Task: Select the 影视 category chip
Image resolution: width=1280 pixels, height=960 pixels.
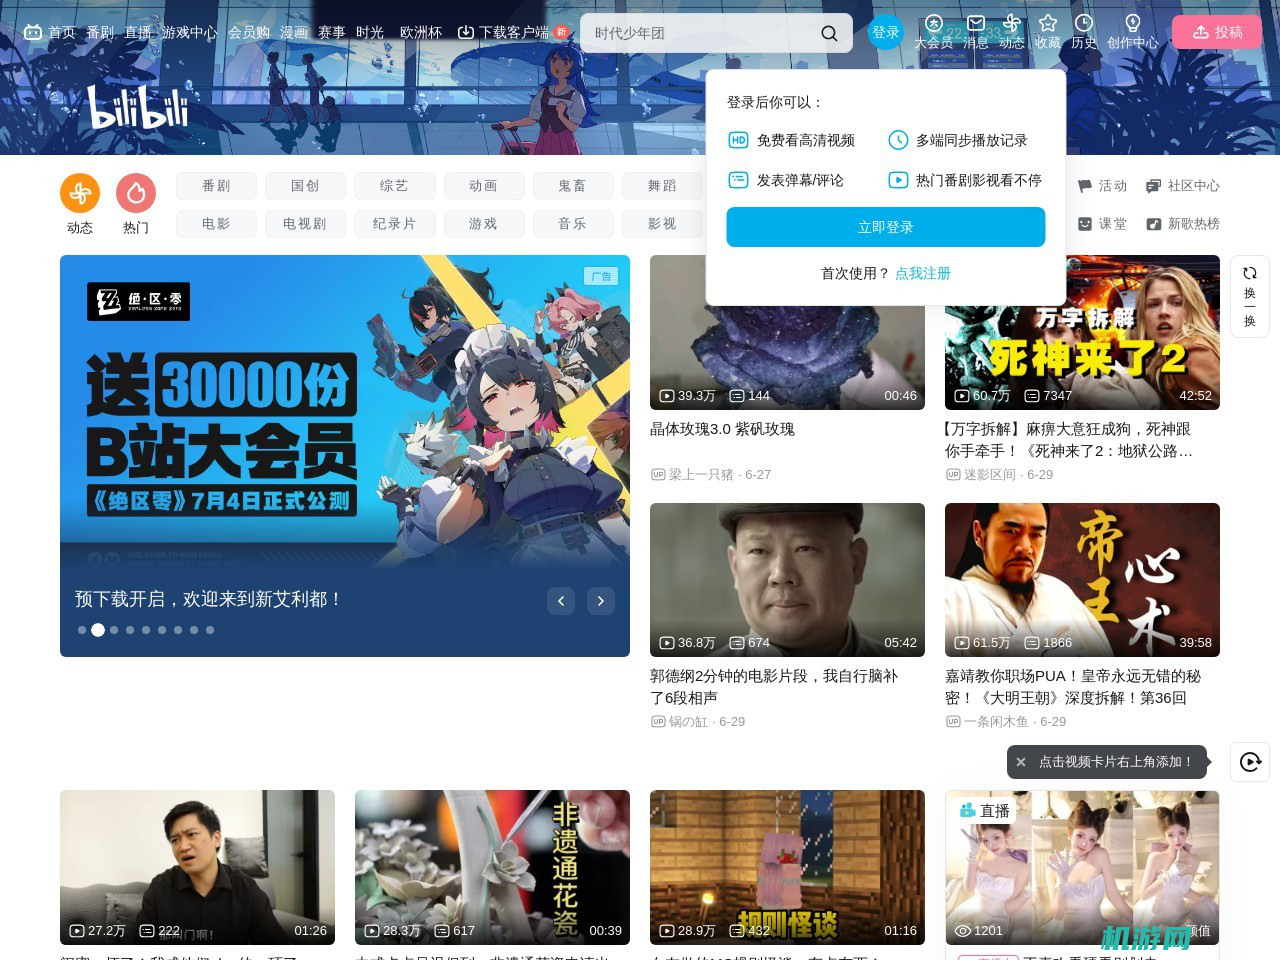Action: point(661,224)
